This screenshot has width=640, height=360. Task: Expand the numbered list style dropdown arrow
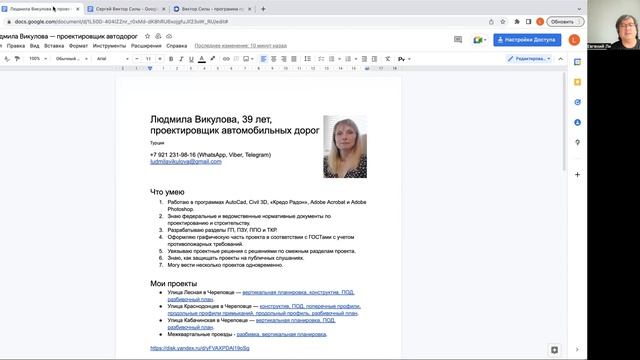coord(356,59)
